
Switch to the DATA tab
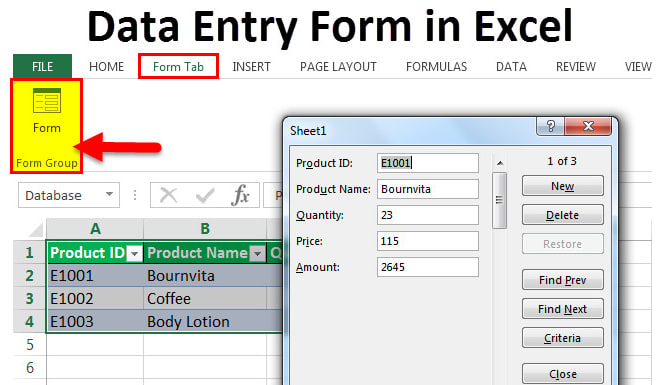511,66
